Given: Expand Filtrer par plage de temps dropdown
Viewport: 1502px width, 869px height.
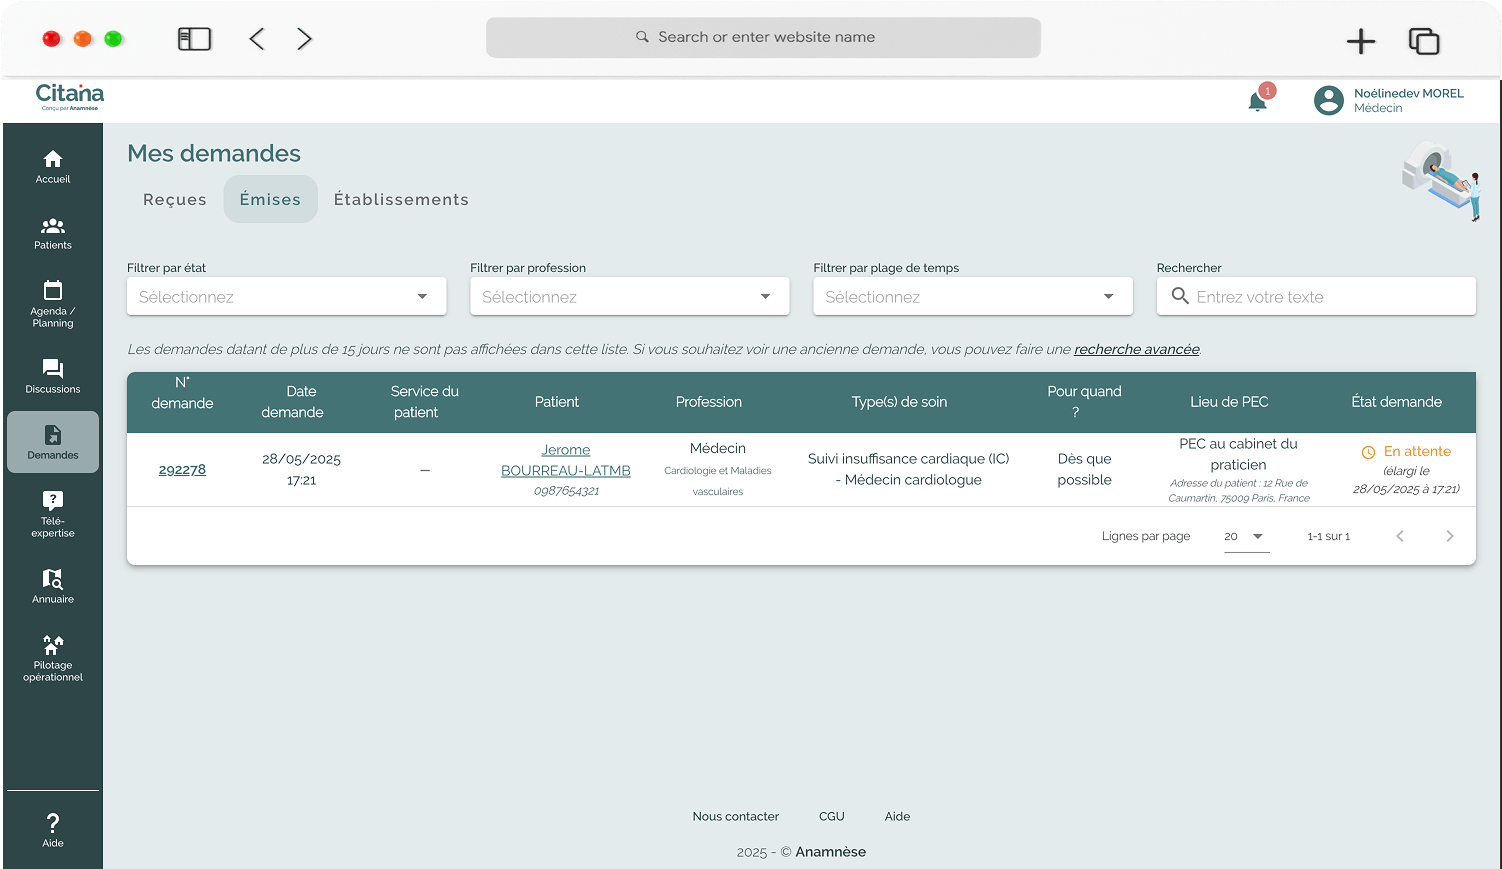Looking at the screenshot, I should [x=973, y=296].
